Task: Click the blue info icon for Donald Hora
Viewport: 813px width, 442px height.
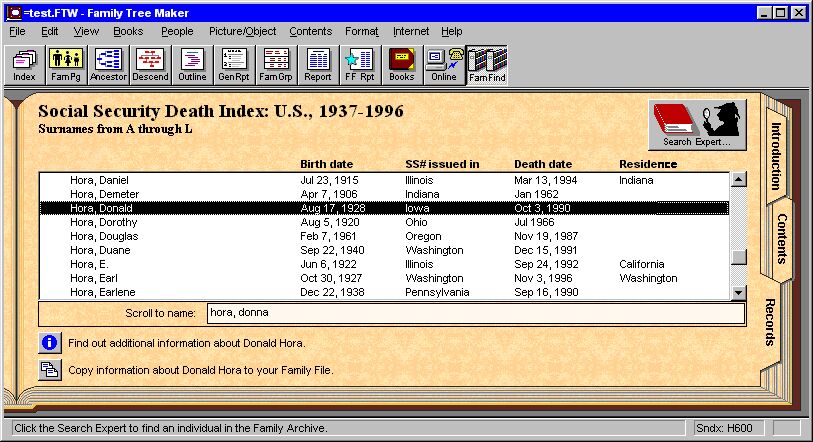Action: click(50, 343)
